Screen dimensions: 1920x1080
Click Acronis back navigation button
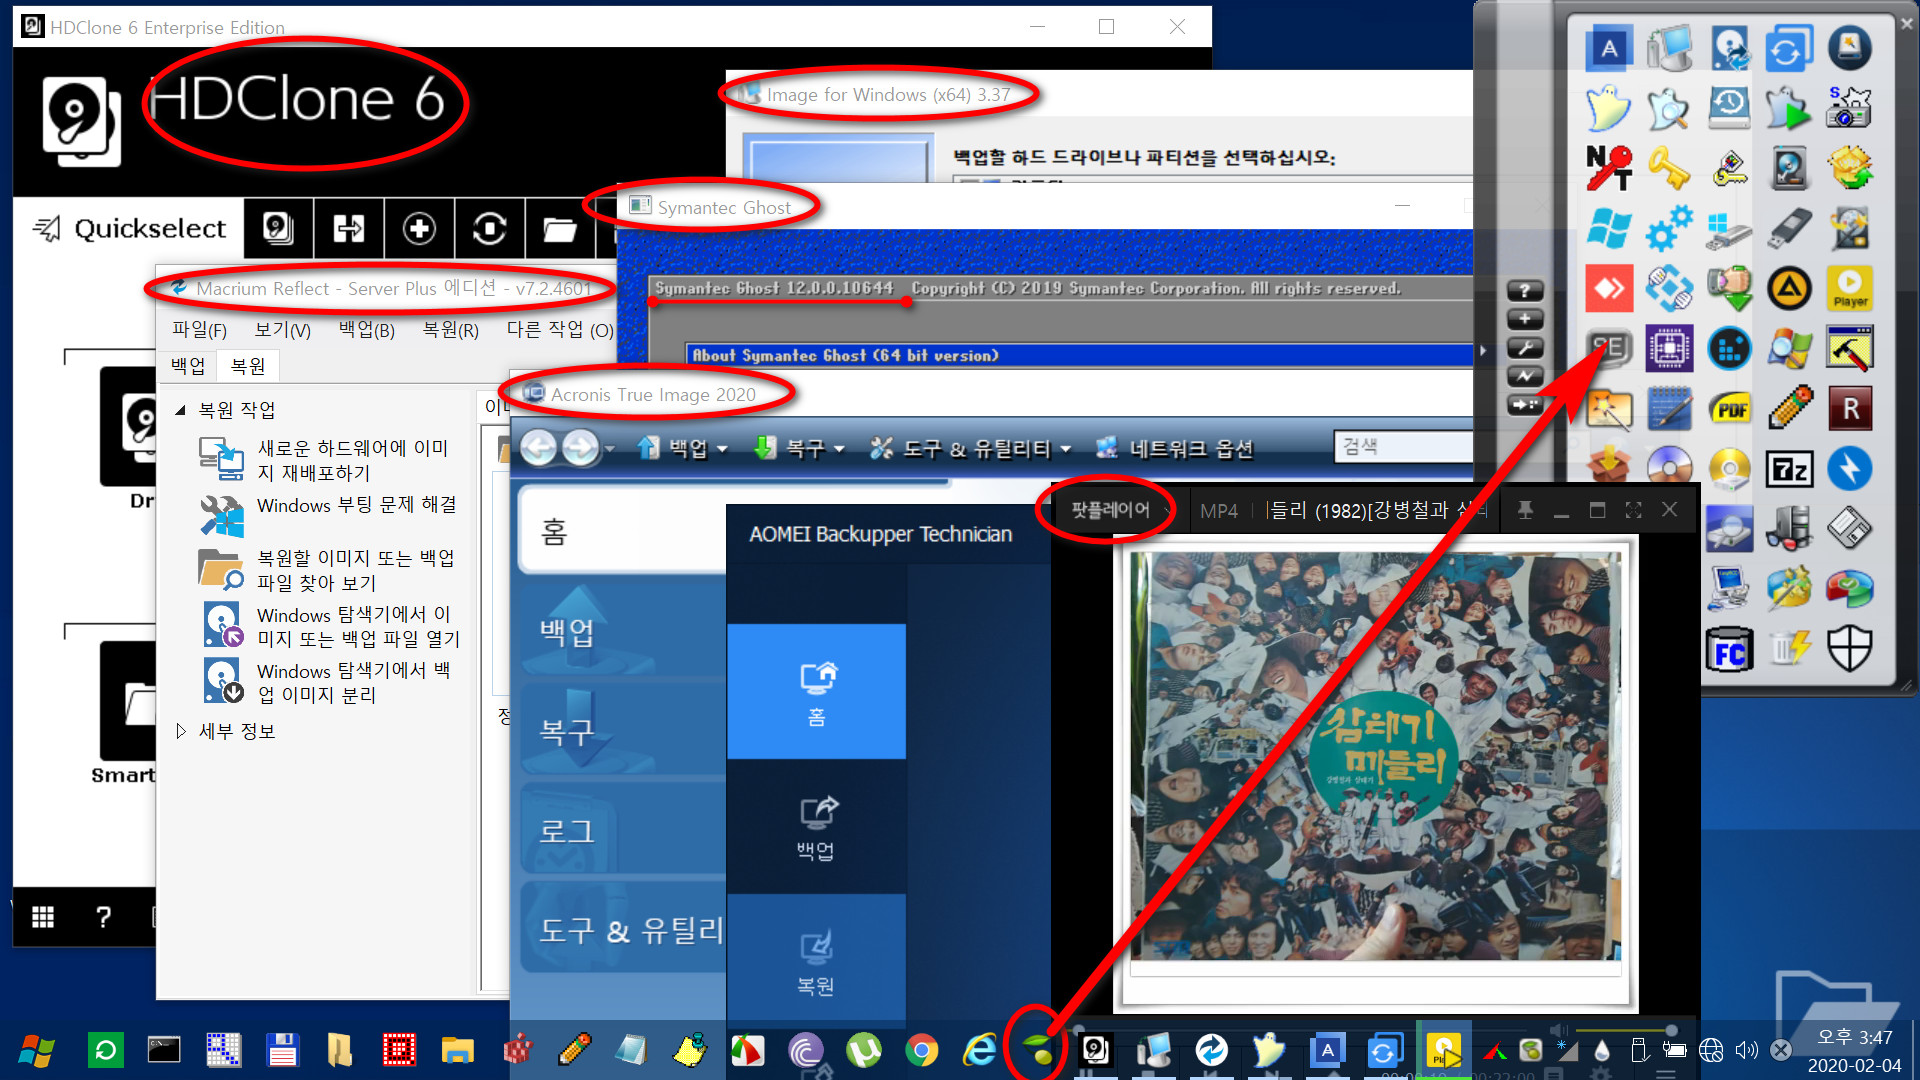[x=539, y=449]
